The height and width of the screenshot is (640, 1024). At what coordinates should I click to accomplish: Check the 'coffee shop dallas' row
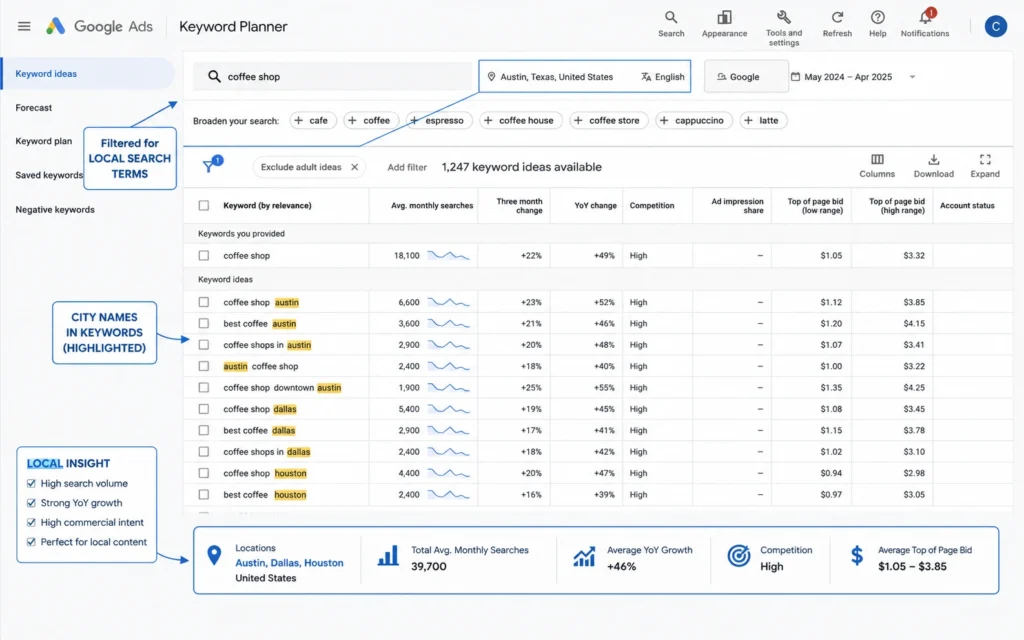(x=204, y=409)
